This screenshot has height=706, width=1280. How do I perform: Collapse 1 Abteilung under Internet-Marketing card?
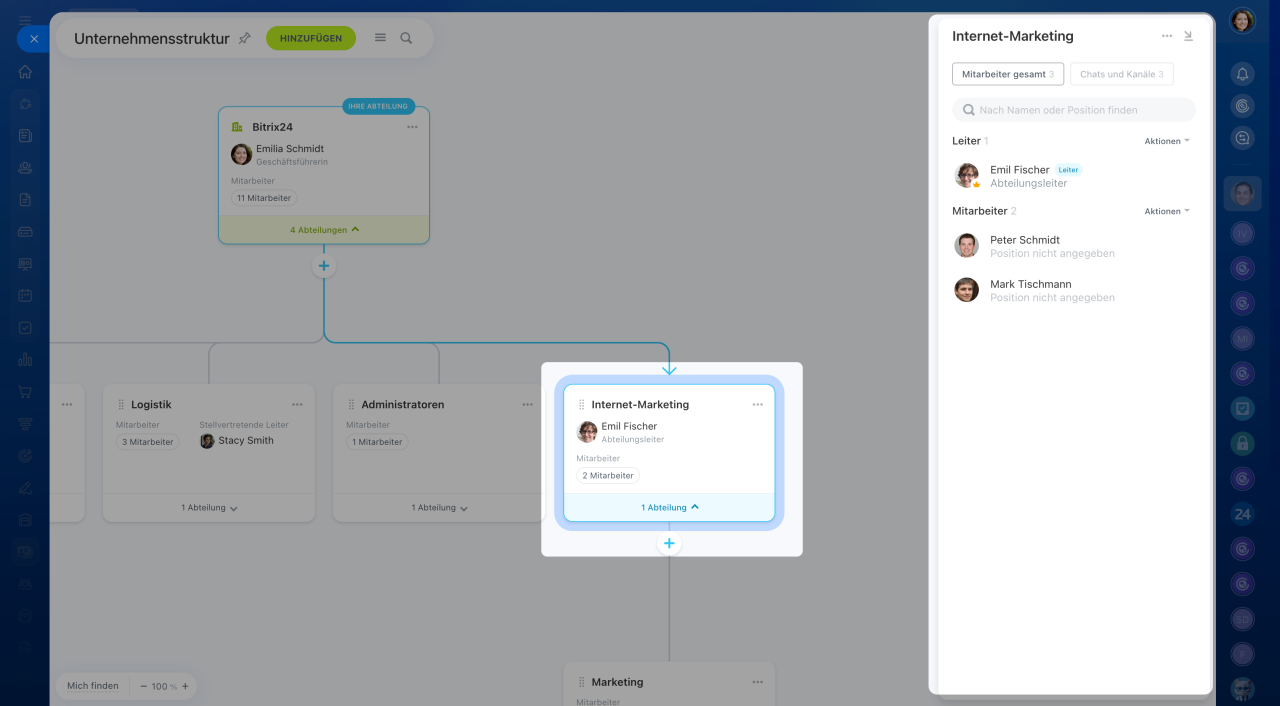pyautogui.click(x=669, y=508)
